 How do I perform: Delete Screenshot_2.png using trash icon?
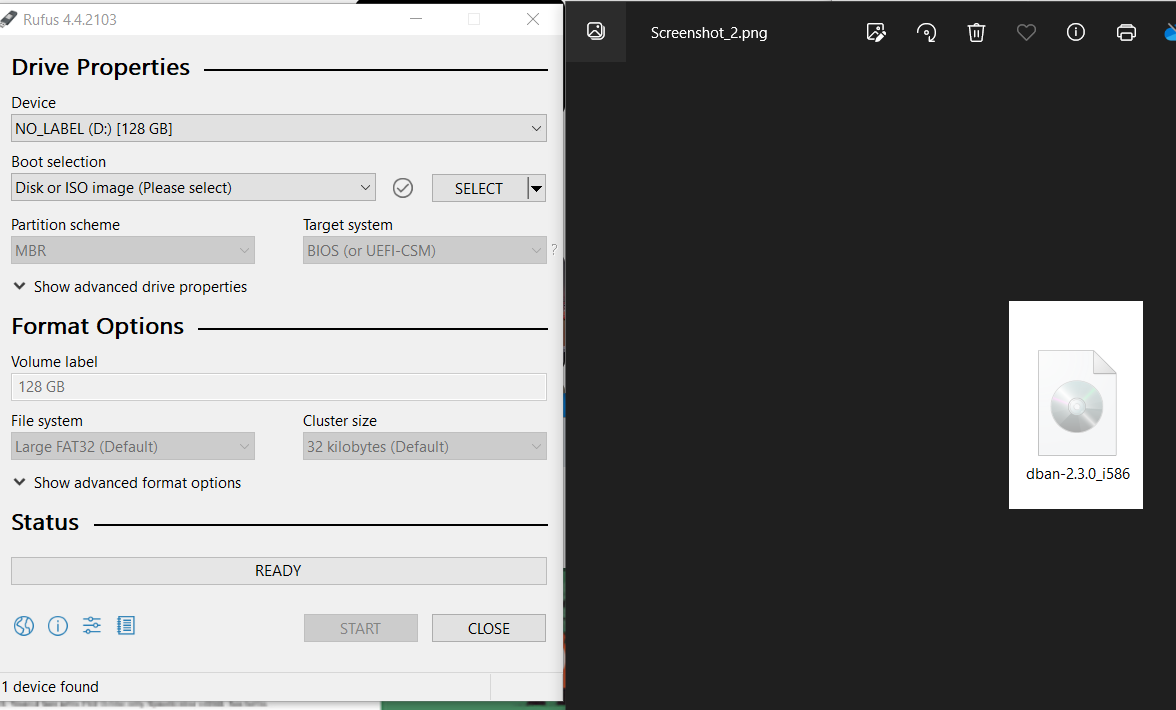[x=976, y=32]
